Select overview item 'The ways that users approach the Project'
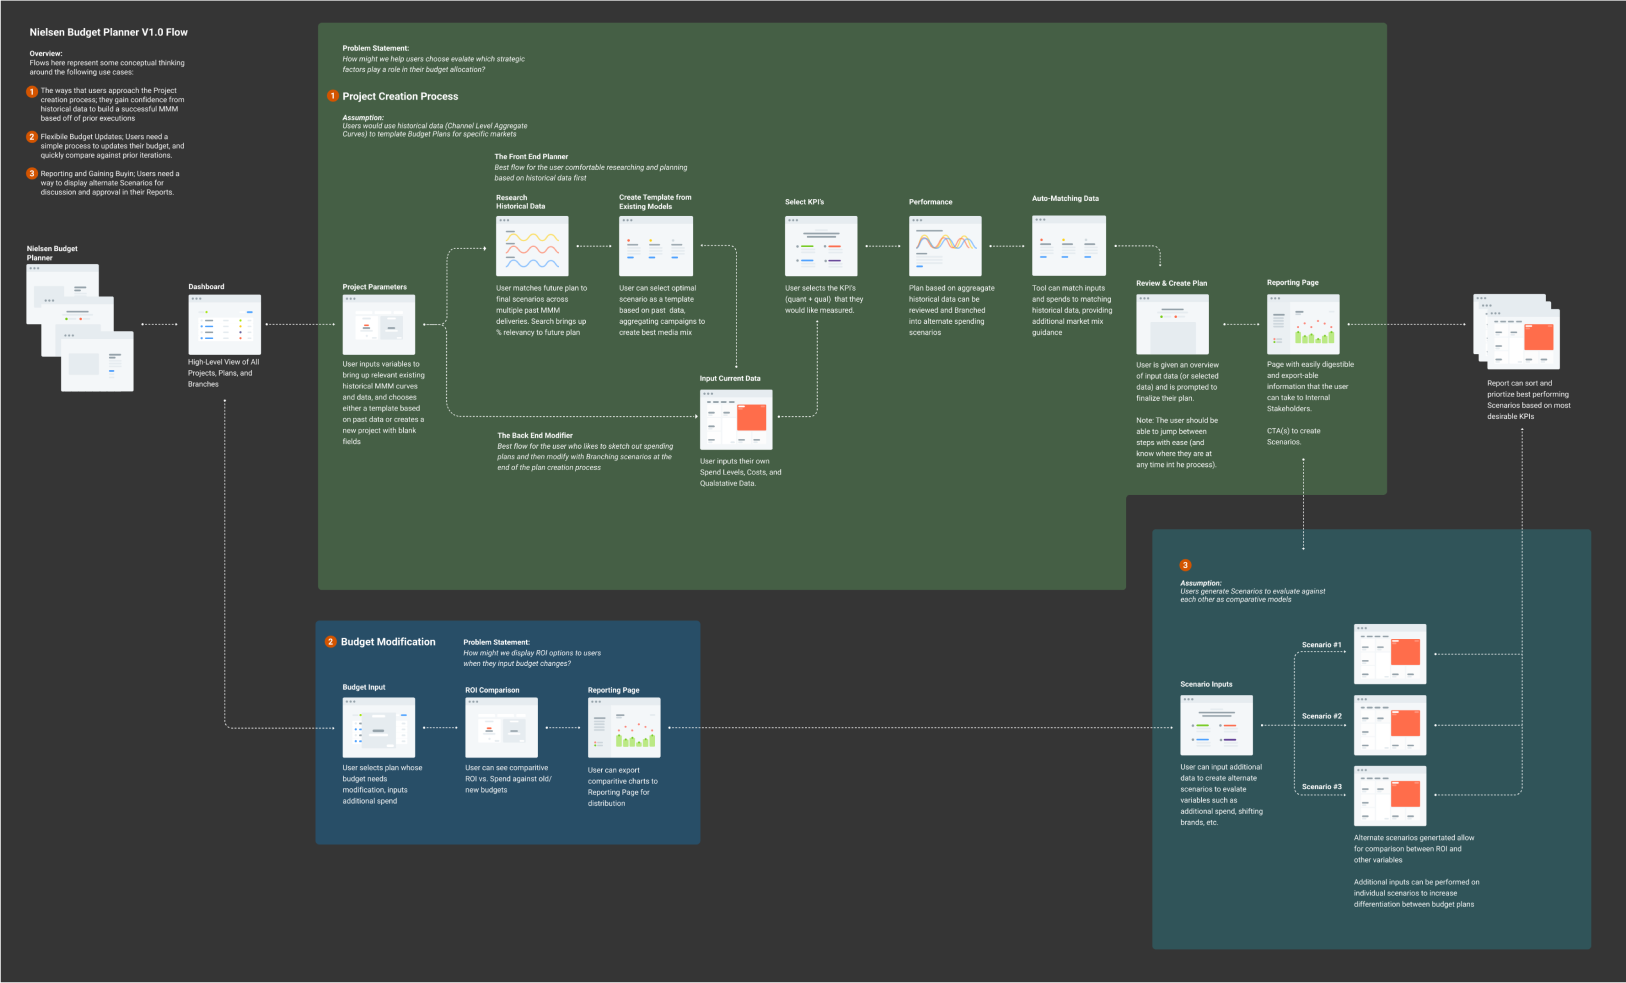This screenshot has width=1626, height=983. coord(112,104)
